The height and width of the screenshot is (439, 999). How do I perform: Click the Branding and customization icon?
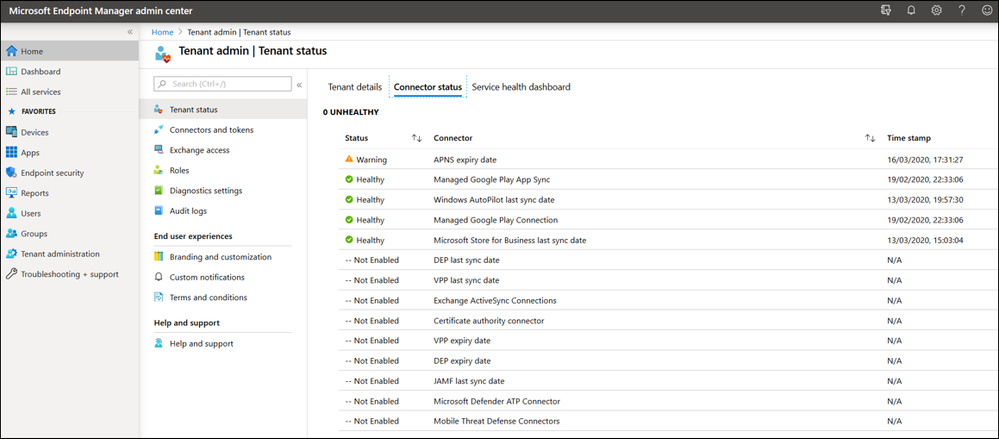point(159,257)
